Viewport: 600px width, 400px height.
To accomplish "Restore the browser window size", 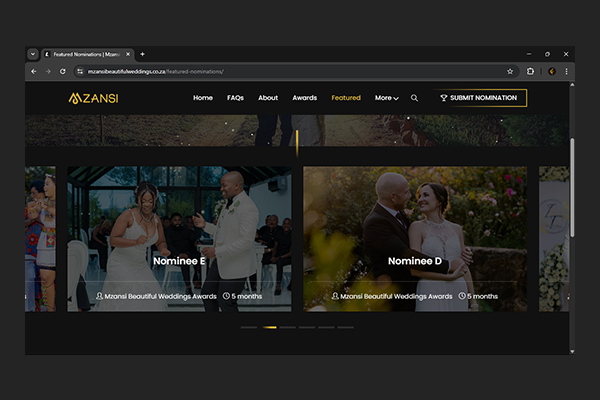I will coord(547,54).
